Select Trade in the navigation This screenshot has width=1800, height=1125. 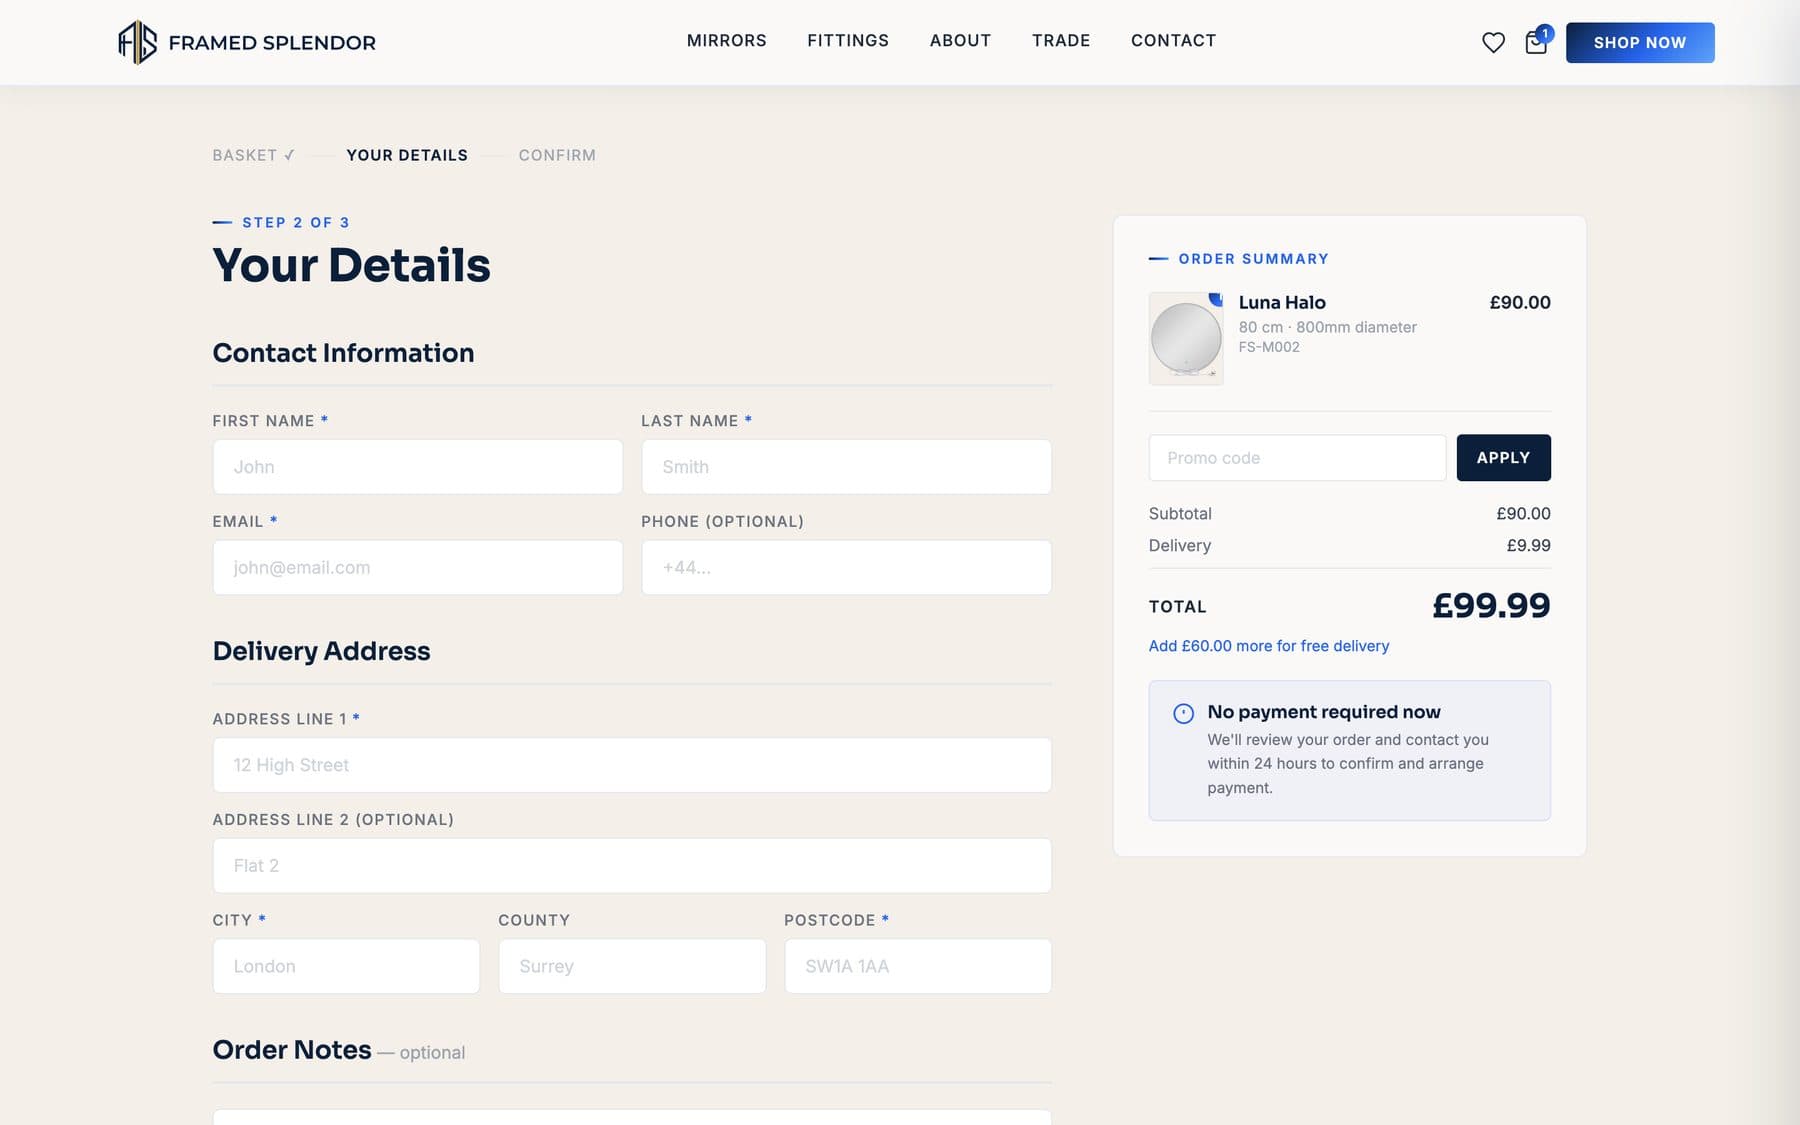[1061, 41]
